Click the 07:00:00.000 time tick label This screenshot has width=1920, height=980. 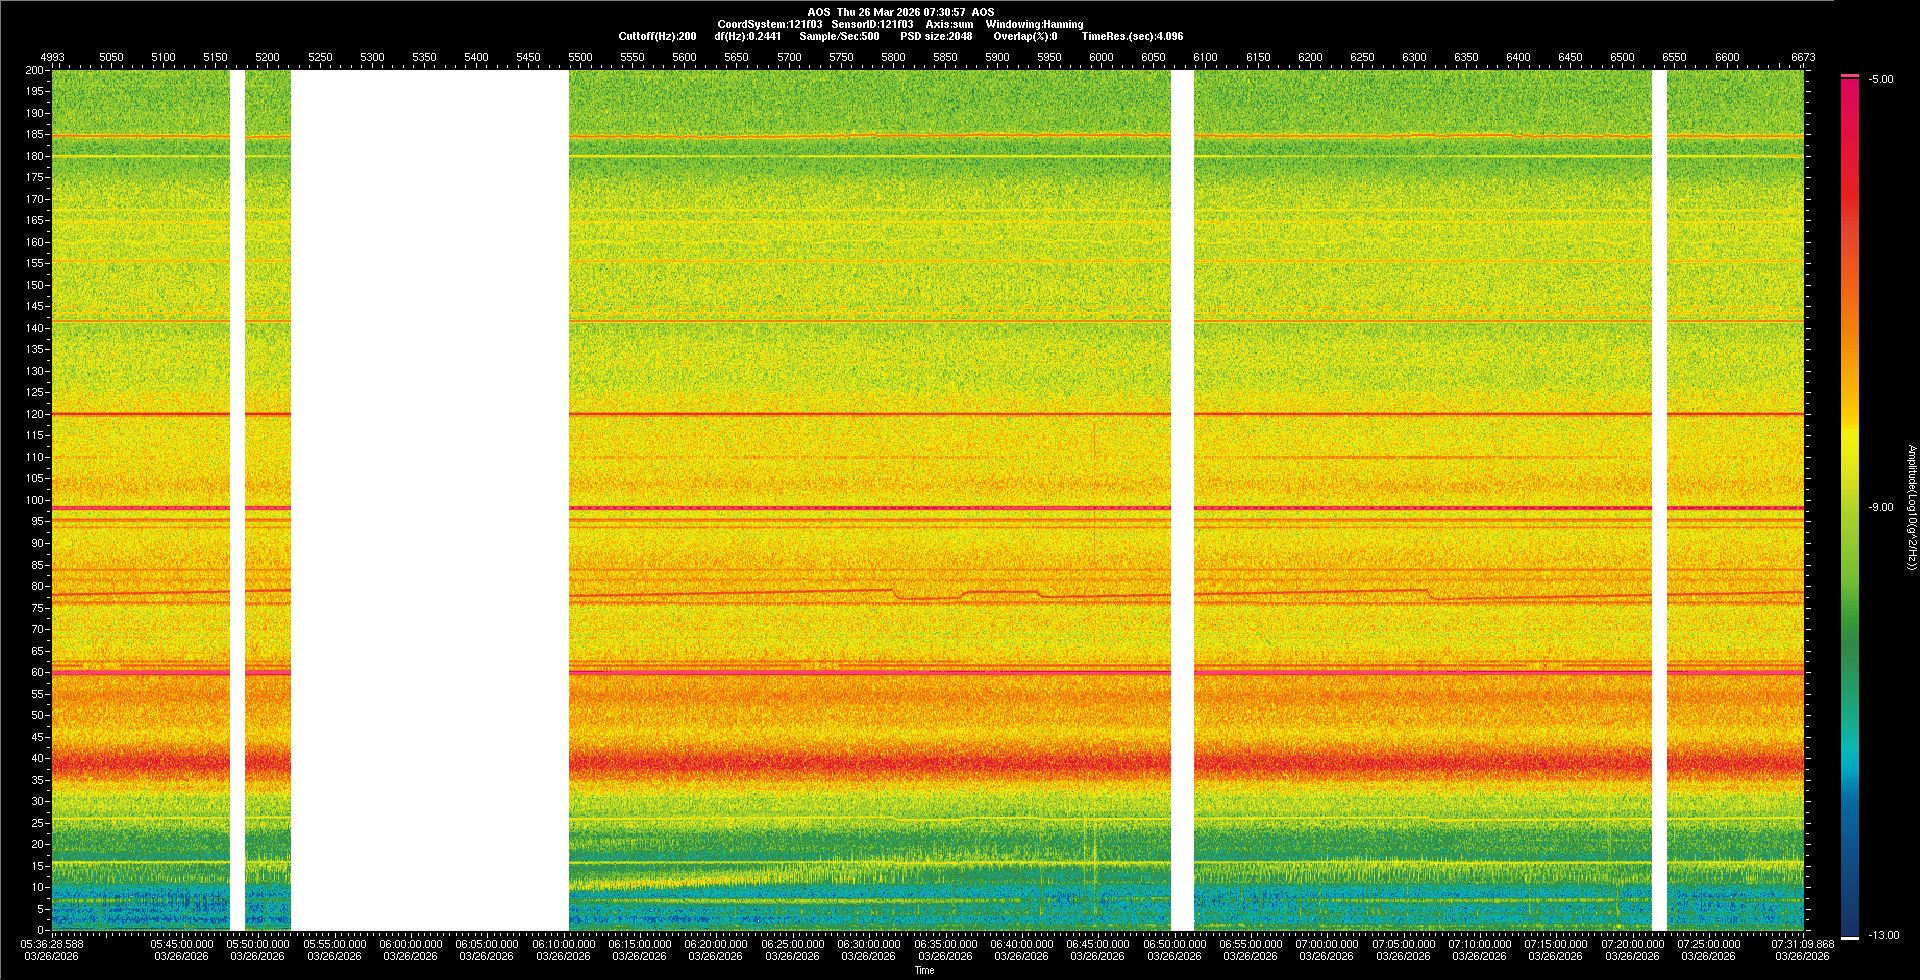pos(1327,944)
